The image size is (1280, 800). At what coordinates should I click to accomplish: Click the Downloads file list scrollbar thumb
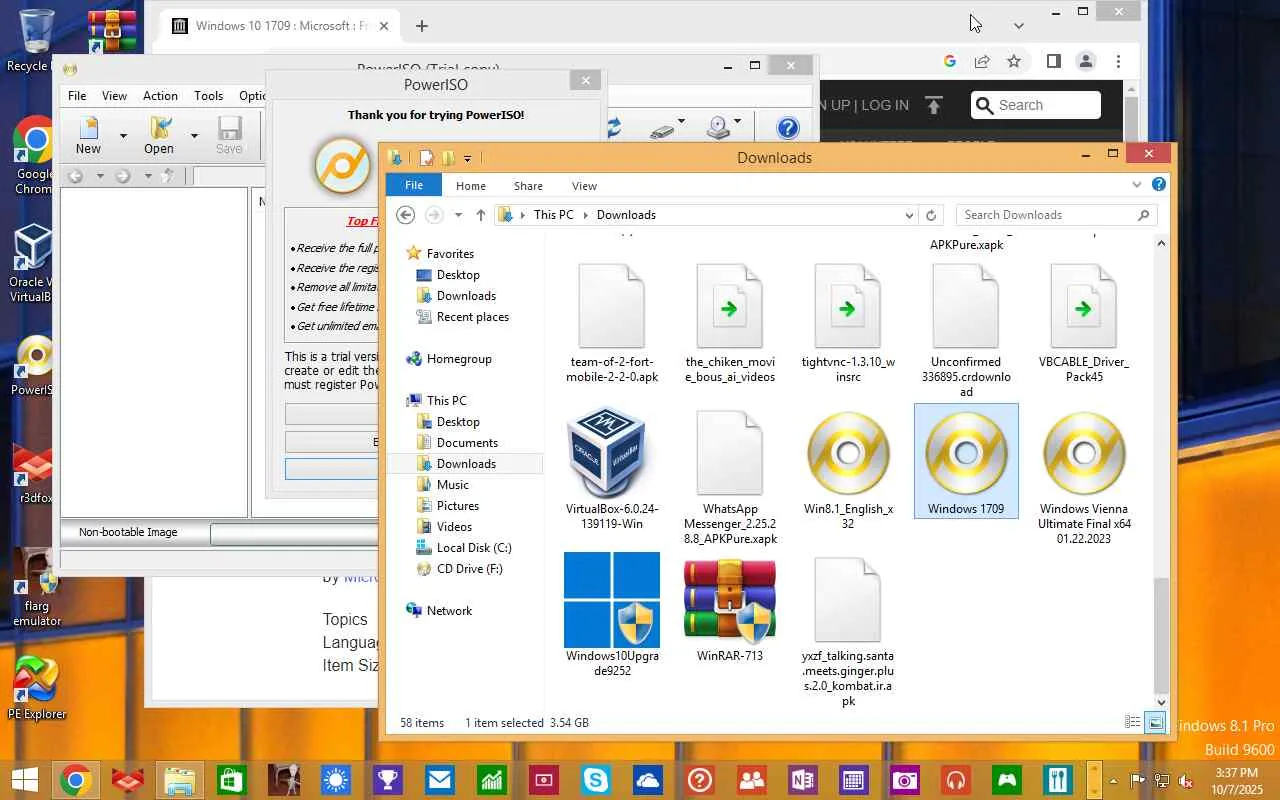pos(1161,636)
